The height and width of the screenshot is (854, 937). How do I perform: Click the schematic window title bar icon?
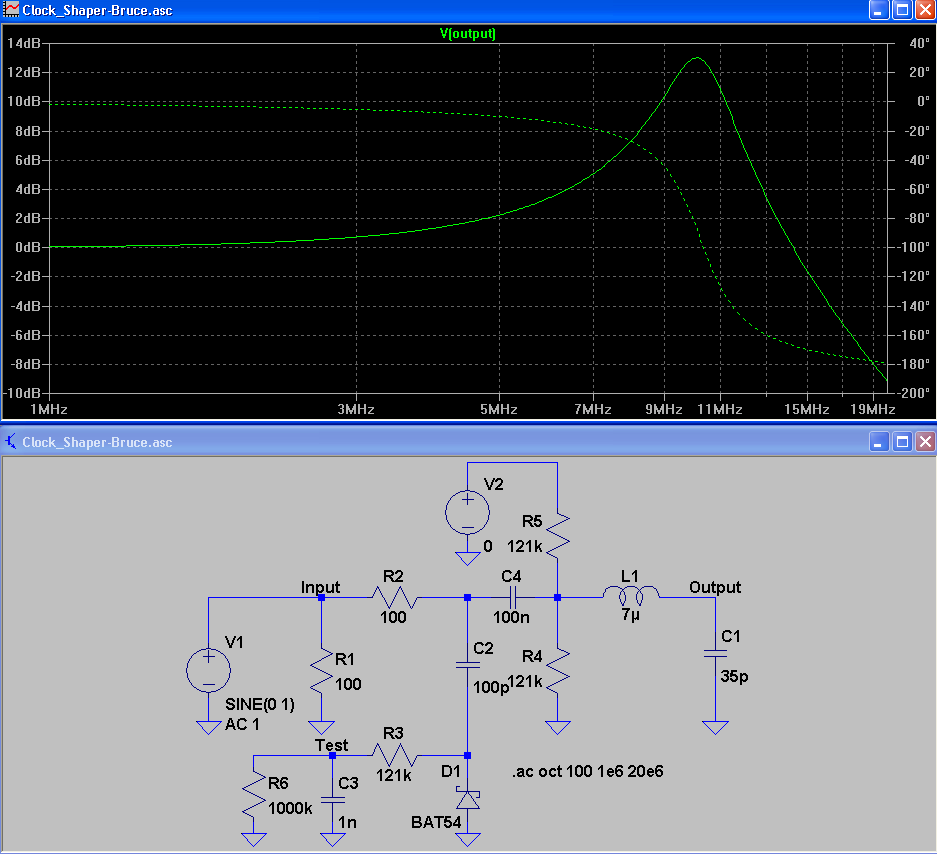pyautogui.click(x=12, y=441)
